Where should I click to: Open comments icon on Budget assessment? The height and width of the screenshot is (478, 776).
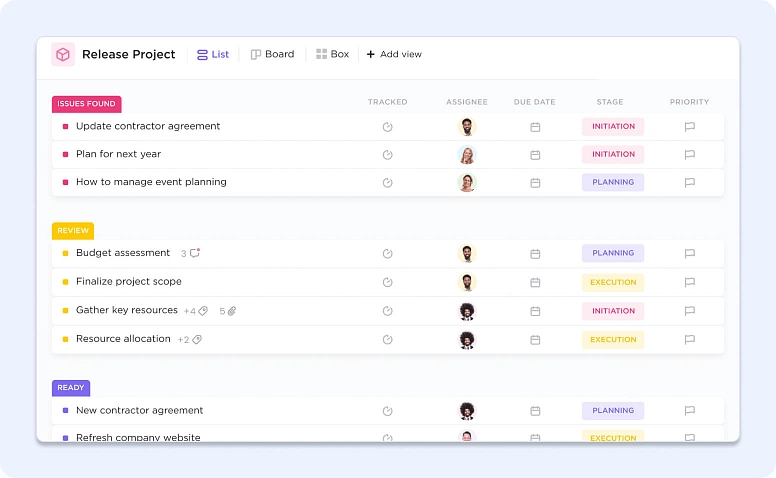pos(195,254)
